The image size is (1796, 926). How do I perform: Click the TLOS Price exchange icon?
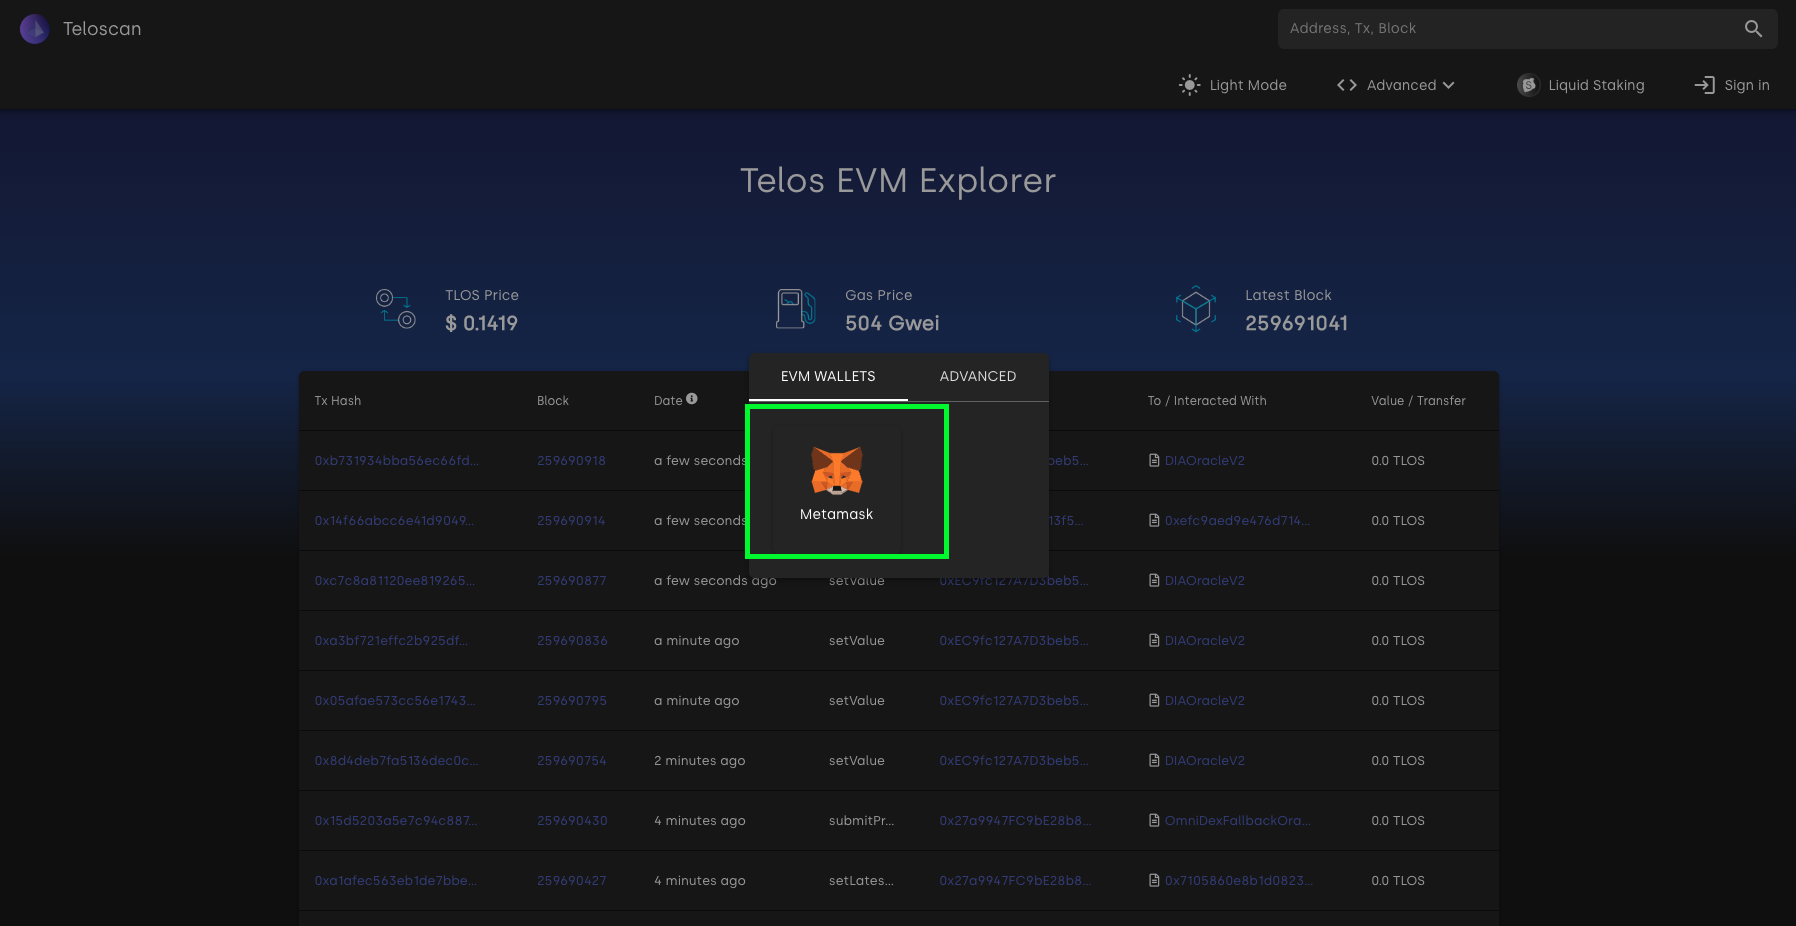coord(395,308)
